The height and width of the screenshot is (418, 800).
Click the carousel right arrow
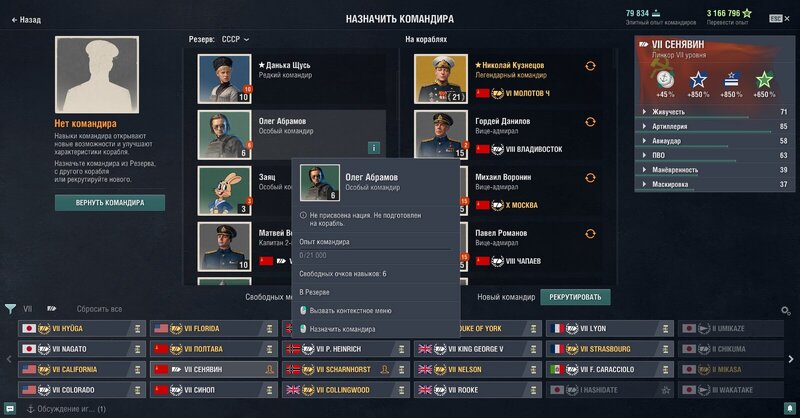[791, 359]
